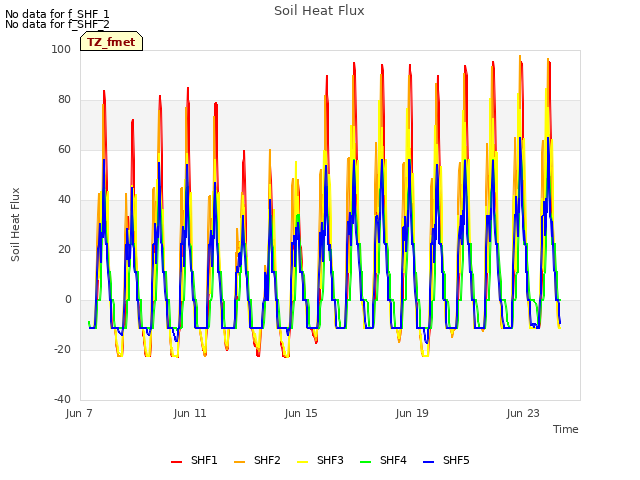Click the SHF3 legend label
This screenshot has width=640, height=480.
(330, 460)
